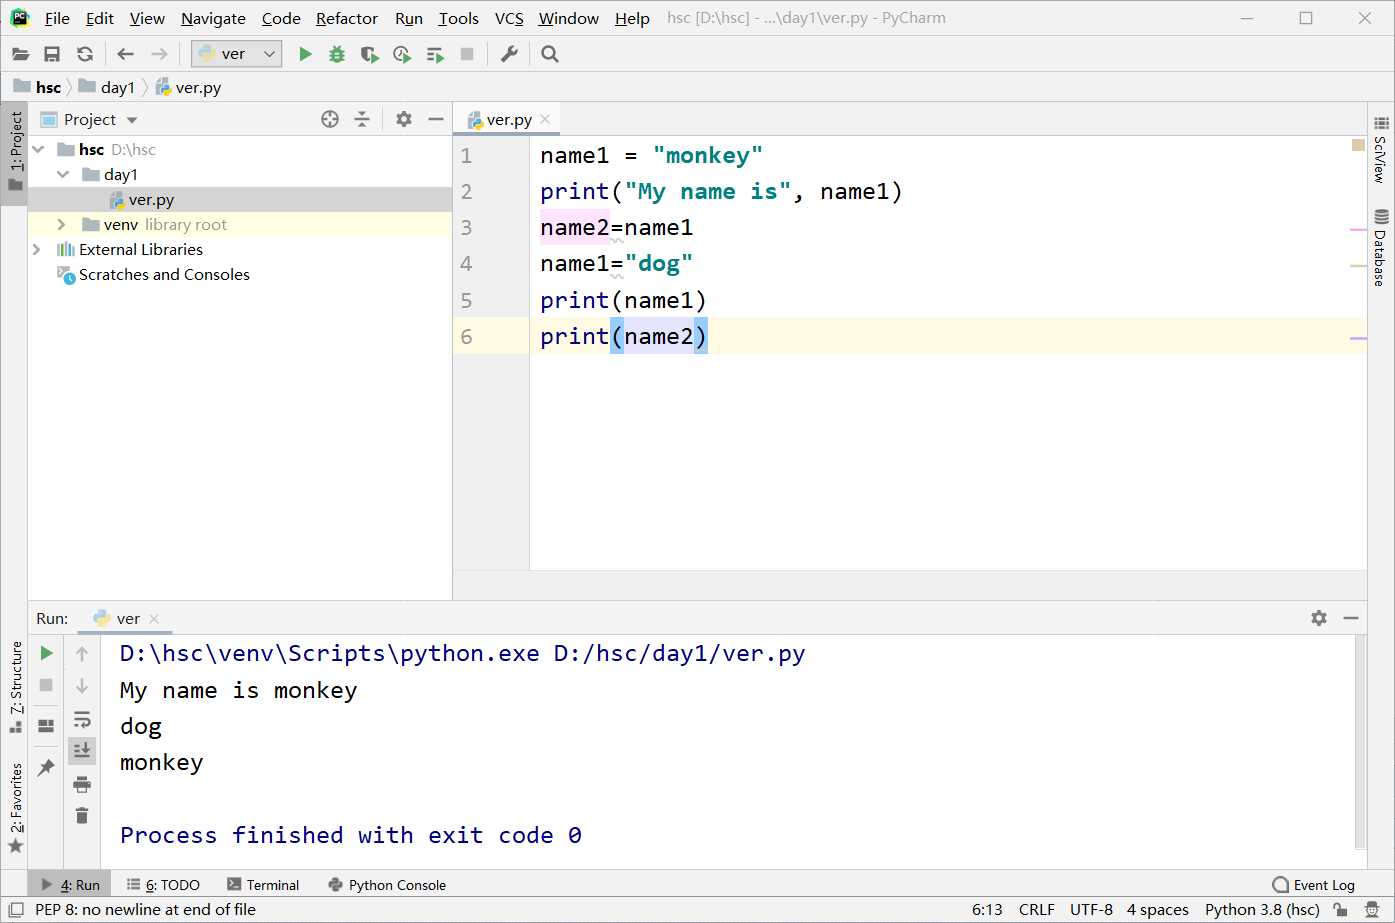The width and height of the screenshot is (1395, 923).
Task: Toggle scroll to end in Run console
Action: tap(82, 750)
